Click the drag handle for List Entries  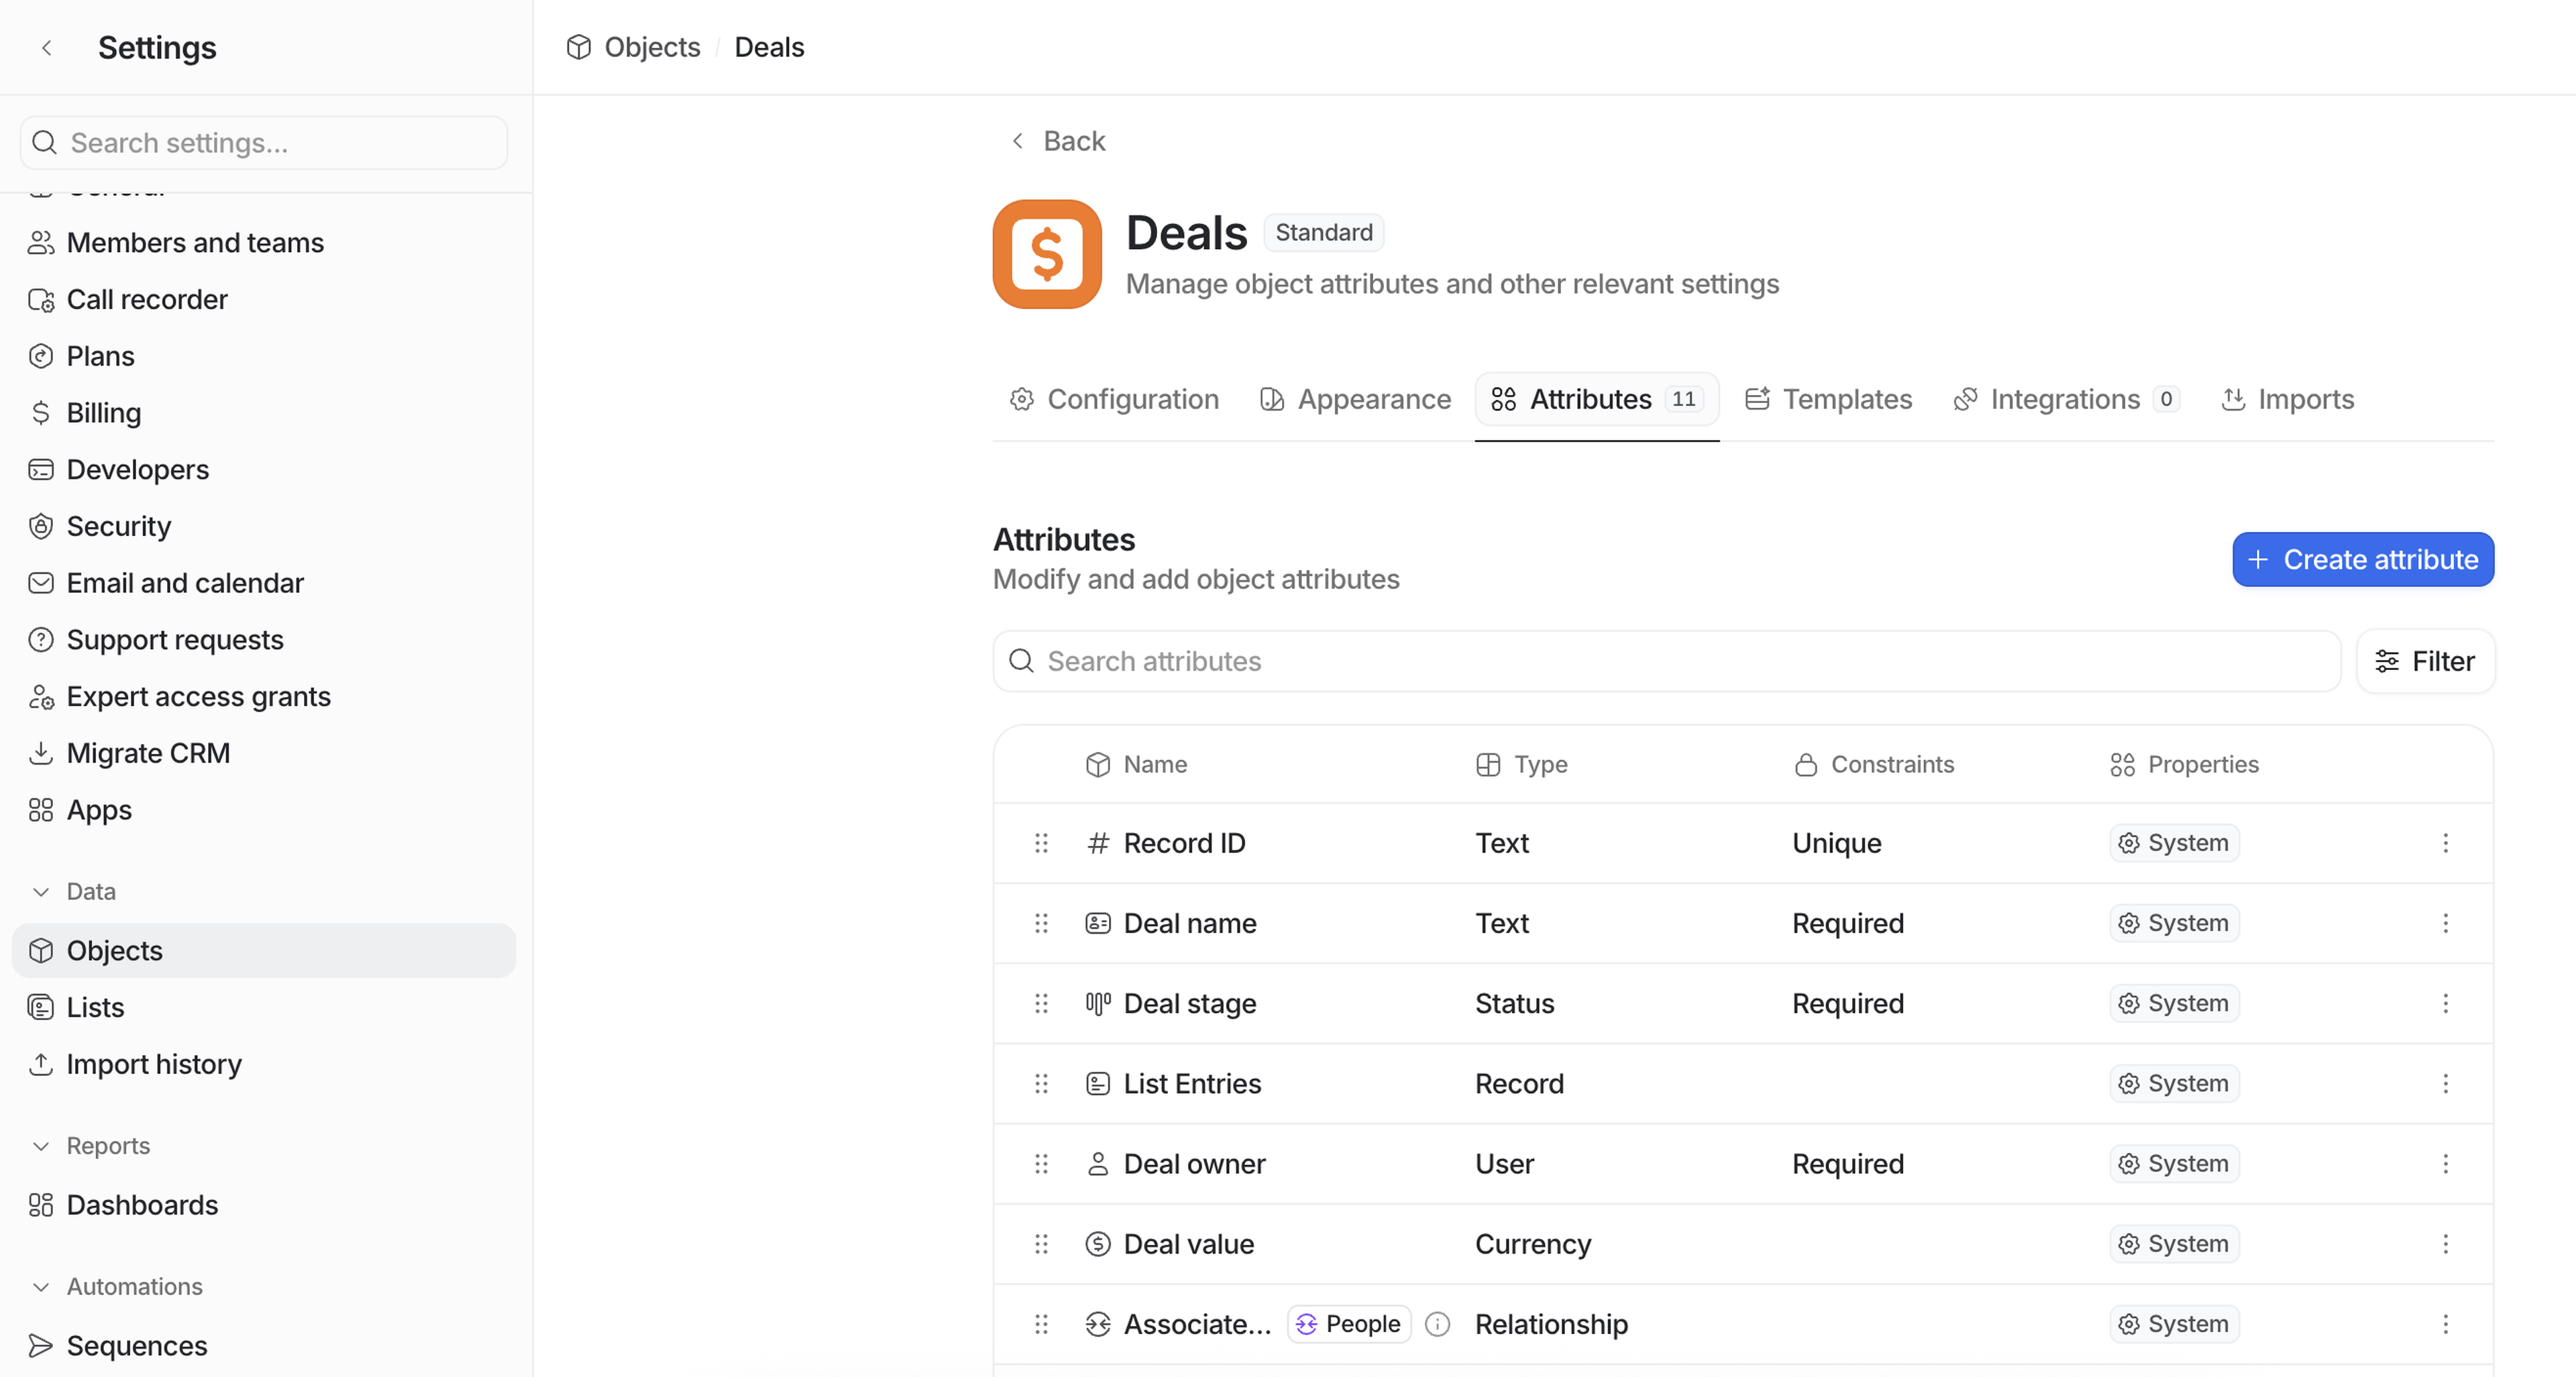[x=1041, y=1084]
